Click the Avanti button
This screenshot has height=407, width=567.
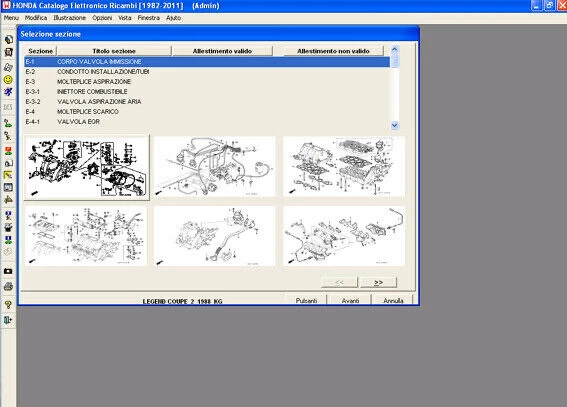tap(350, 300)
